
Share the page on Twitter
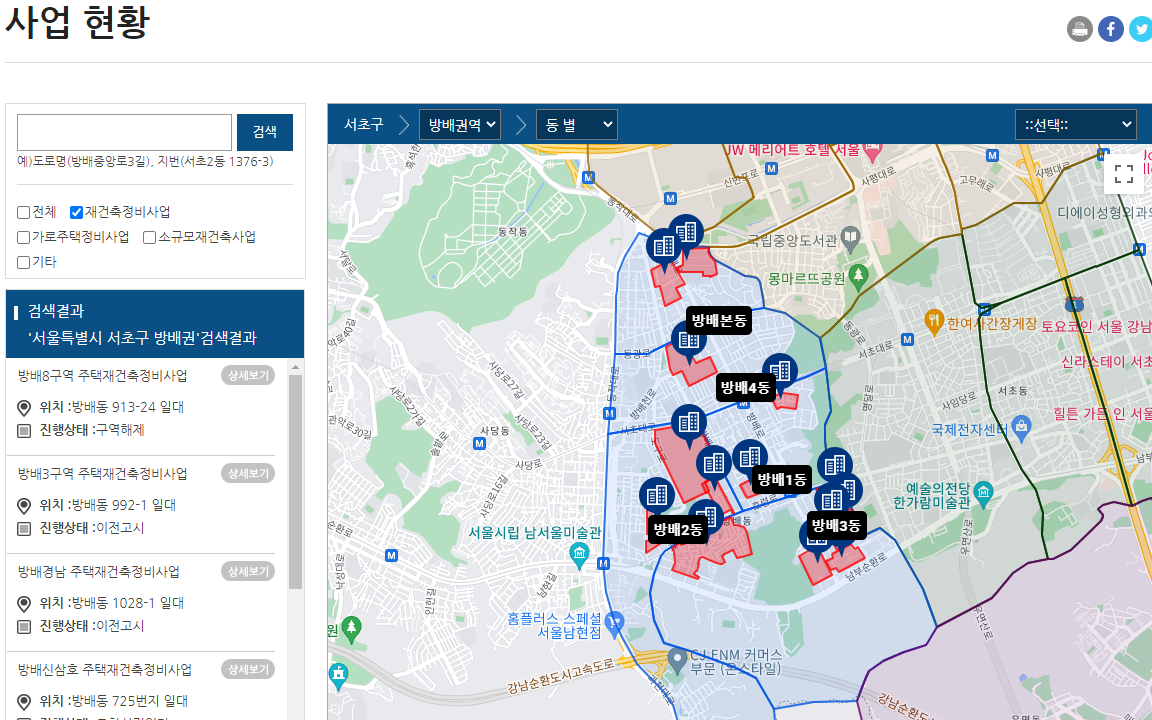click(x=1141, y=29)
